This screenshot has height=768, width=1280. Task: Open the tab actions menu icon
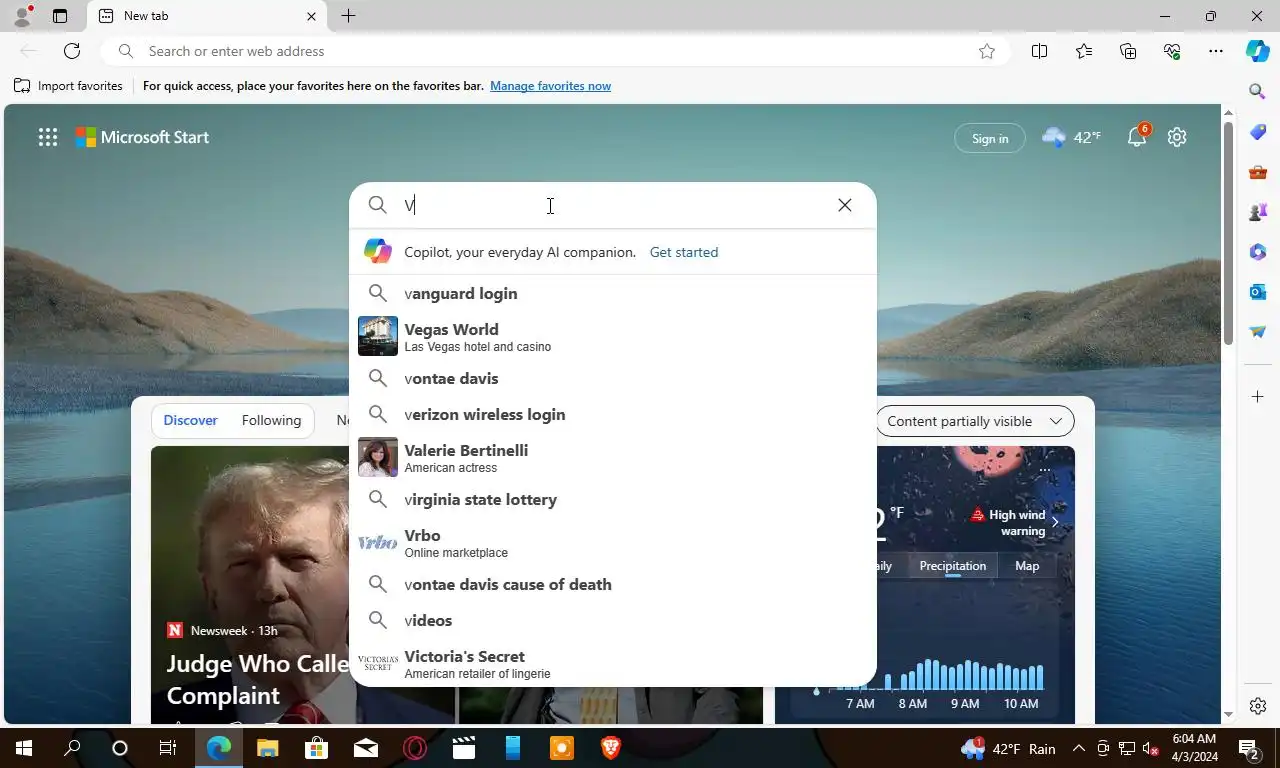[x=60, y=16]
